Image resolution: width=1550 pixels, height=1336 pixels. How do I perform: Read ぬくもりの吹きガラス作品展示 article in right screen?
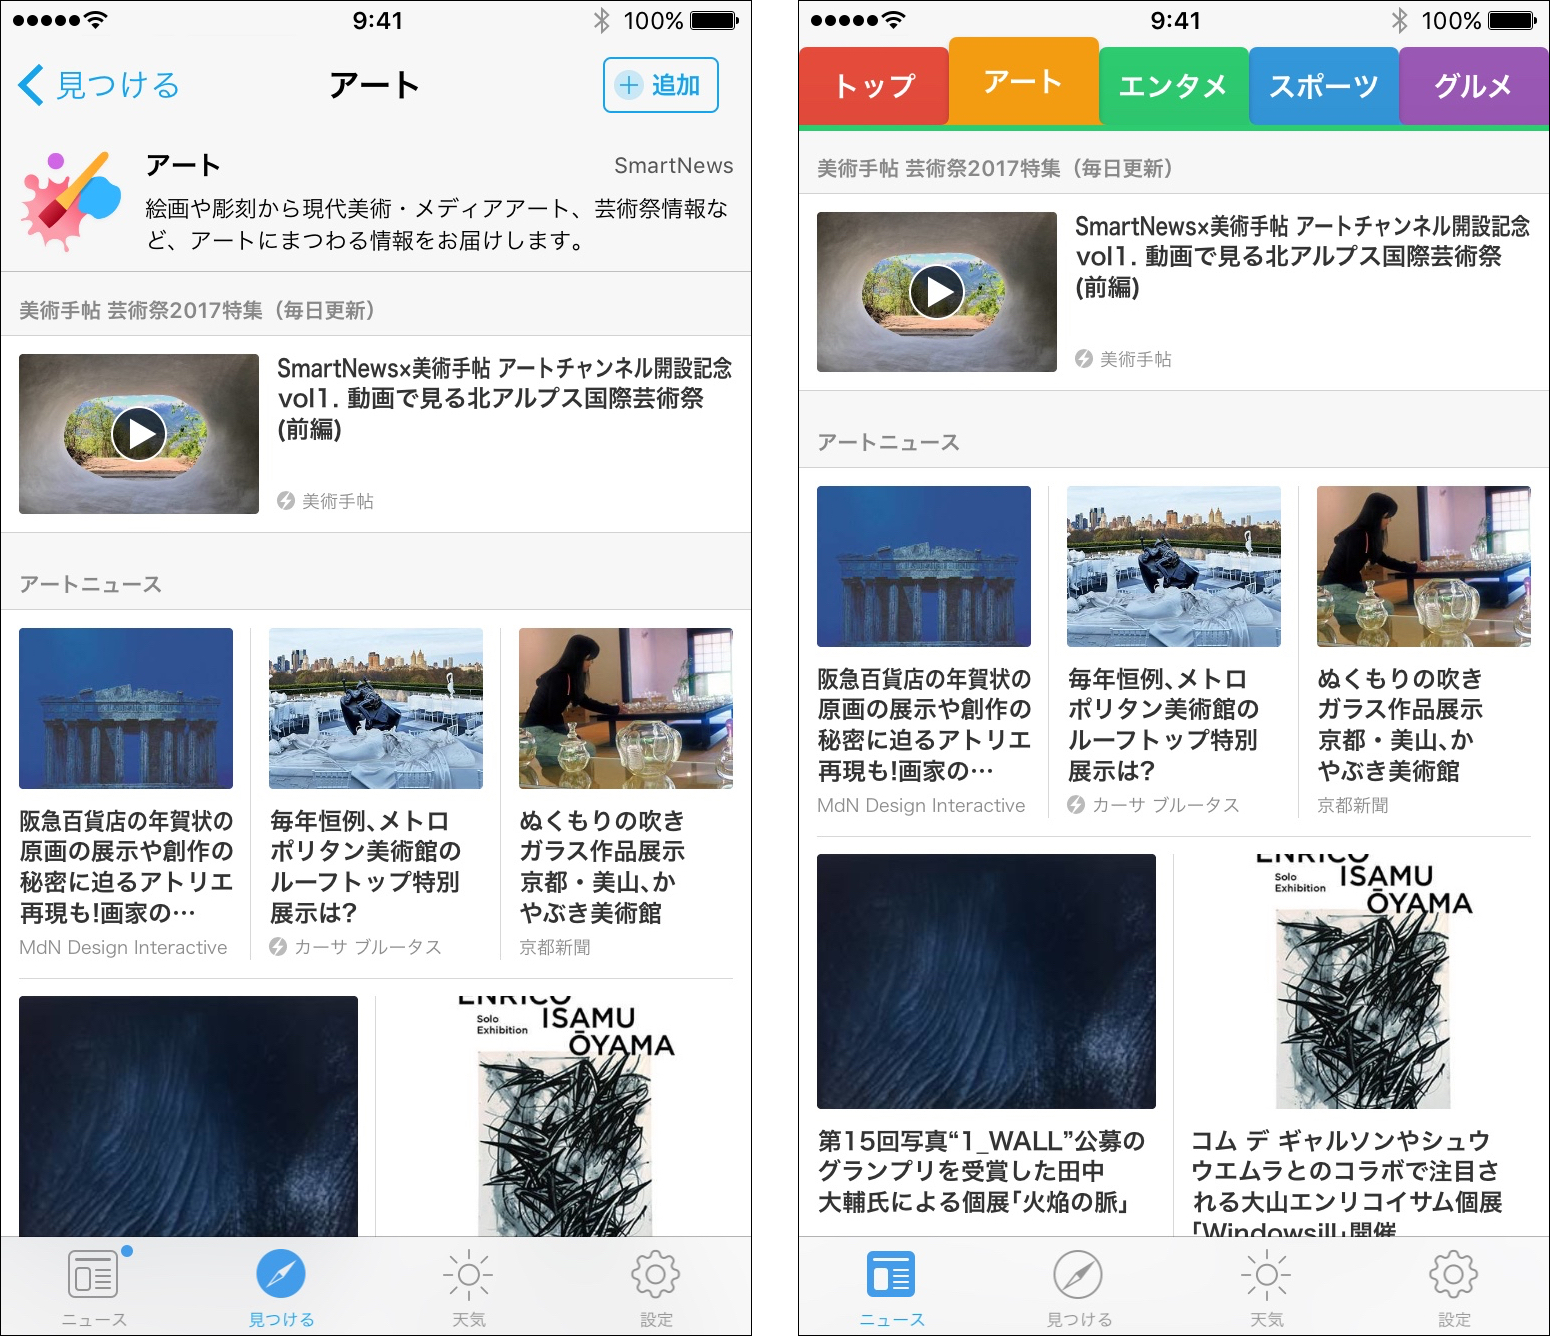tap(1400, 724)
